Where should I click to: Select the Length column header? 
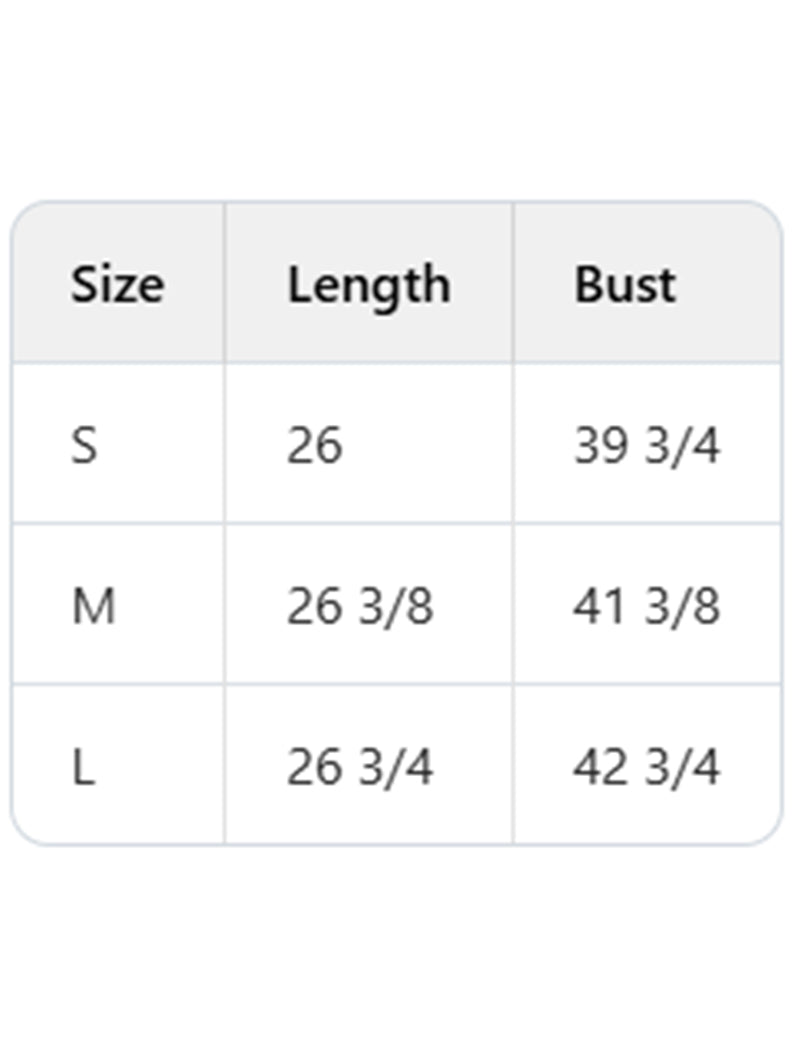point(368,285)
